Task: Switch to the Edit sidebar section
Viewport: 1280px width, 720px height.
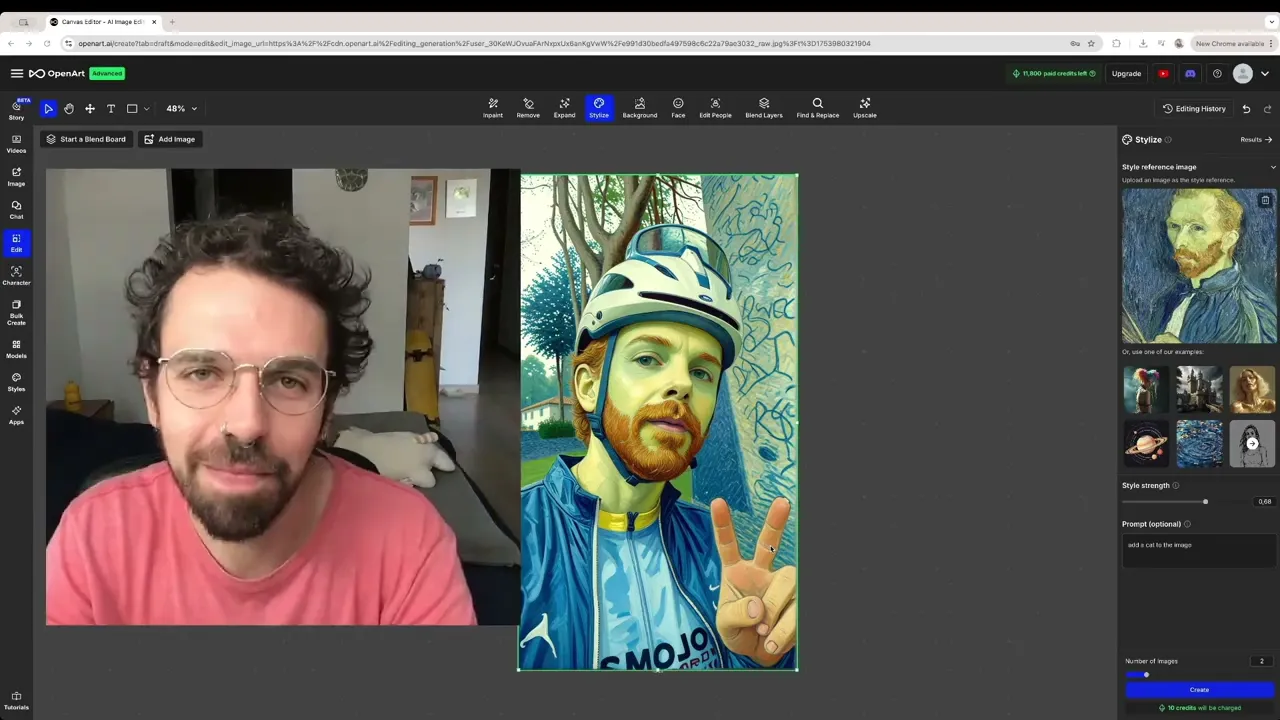Action: click(16, 243)
